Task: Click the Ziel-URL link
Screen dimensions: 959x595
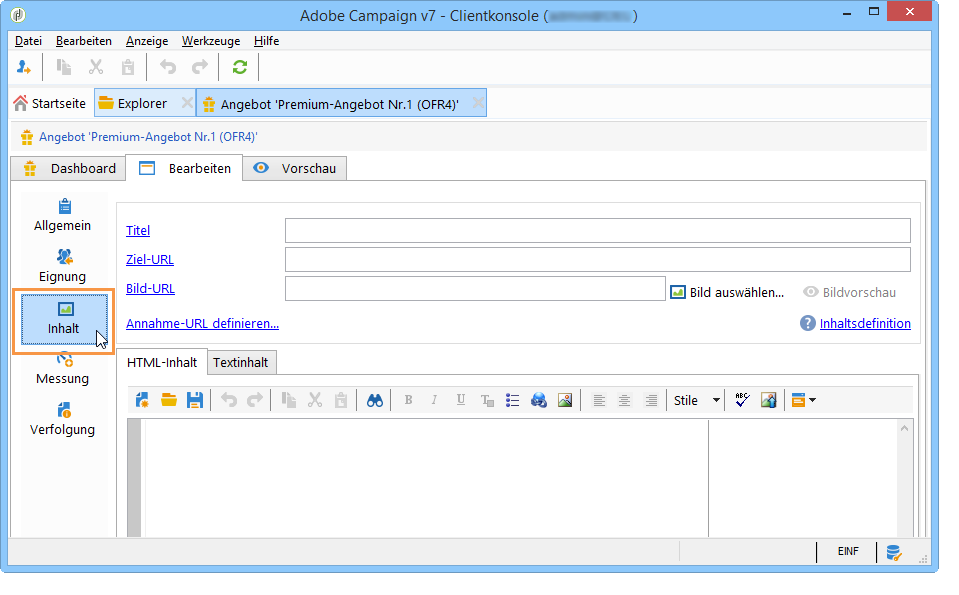Action: pos(150,259)
